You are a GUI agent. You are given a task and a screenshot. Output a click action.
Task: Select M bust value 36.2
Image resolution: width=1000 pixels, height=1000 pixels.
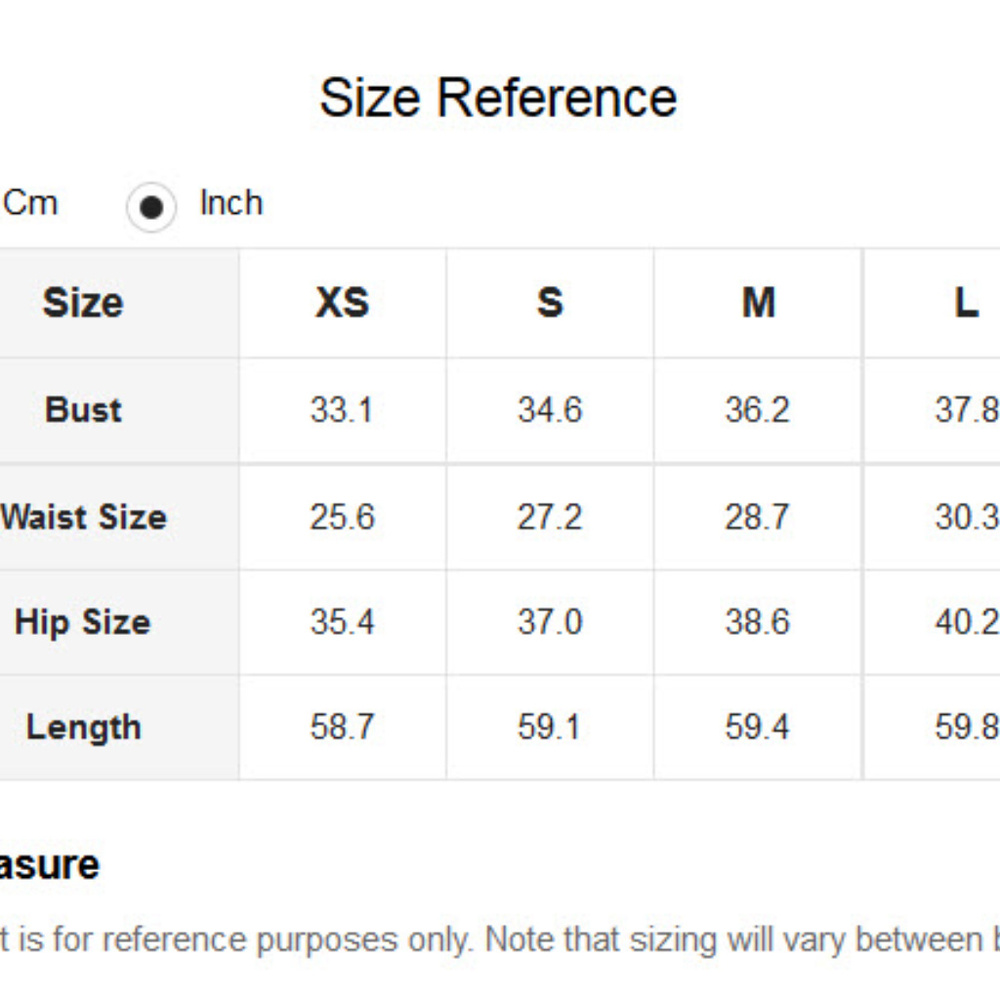tap(758, 409)
